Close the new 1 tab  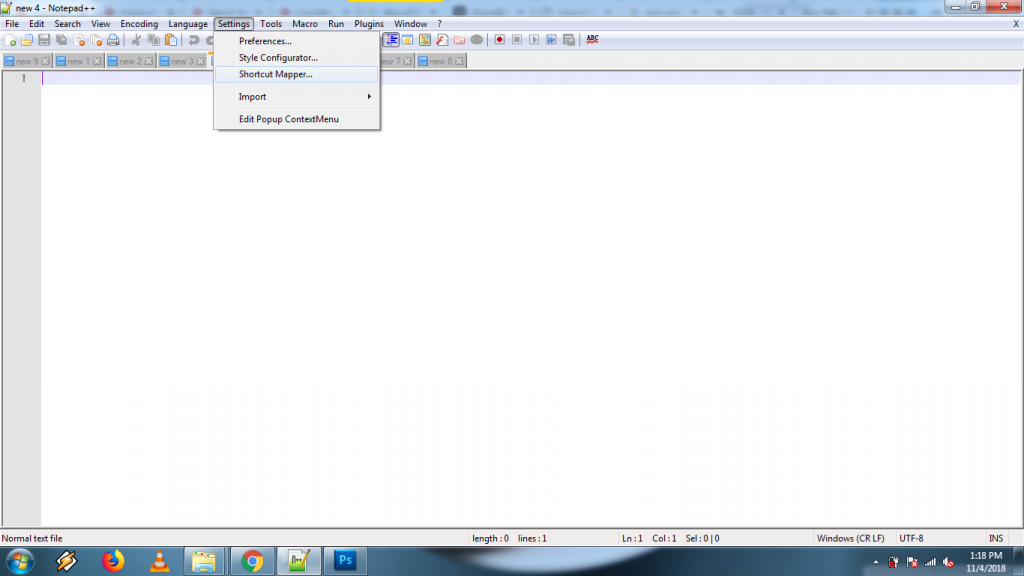(97, 61)
